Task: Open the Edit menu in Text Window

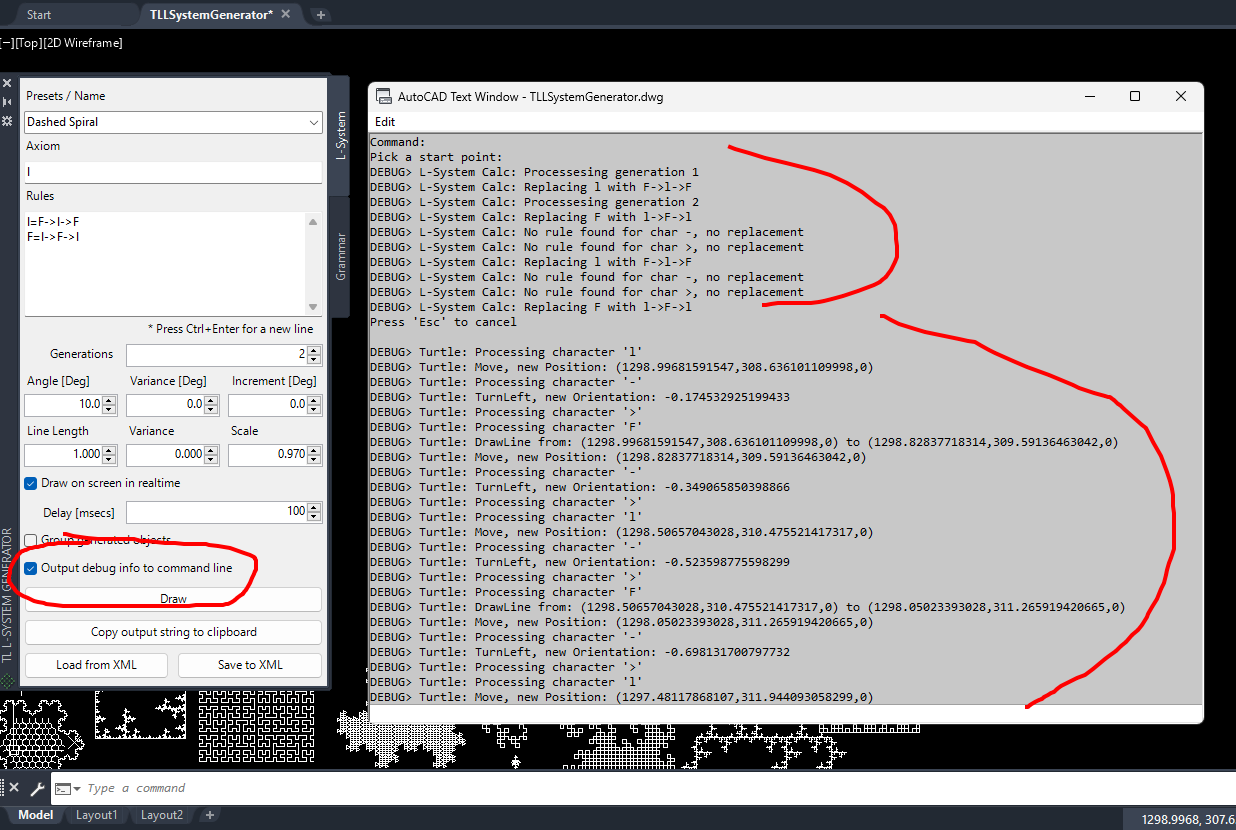Action: (385, 122)
